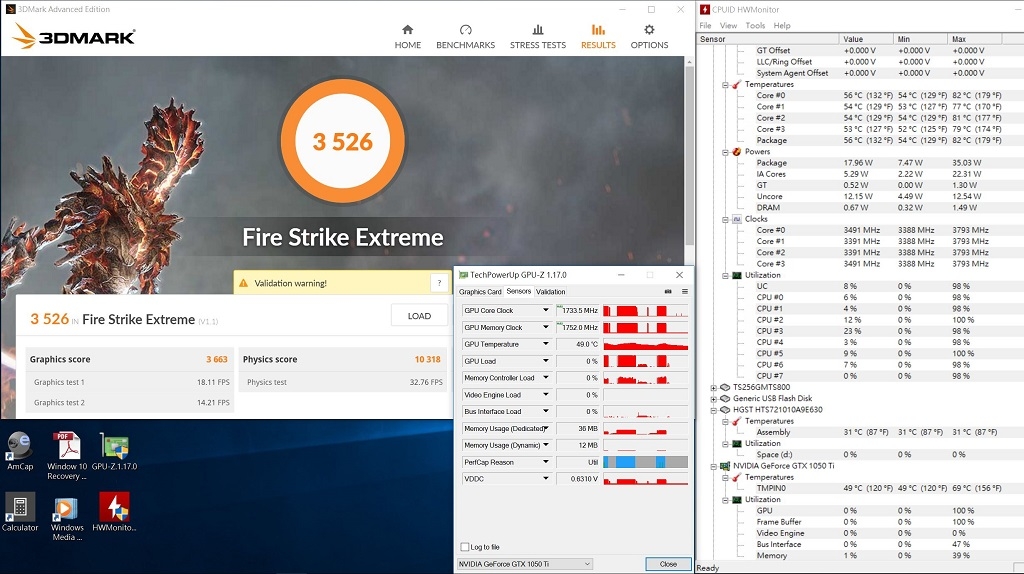Viewport: 1024px width, 574px height.
Task: Open the VDDC sensor dropdown
Action: point(545,479)
